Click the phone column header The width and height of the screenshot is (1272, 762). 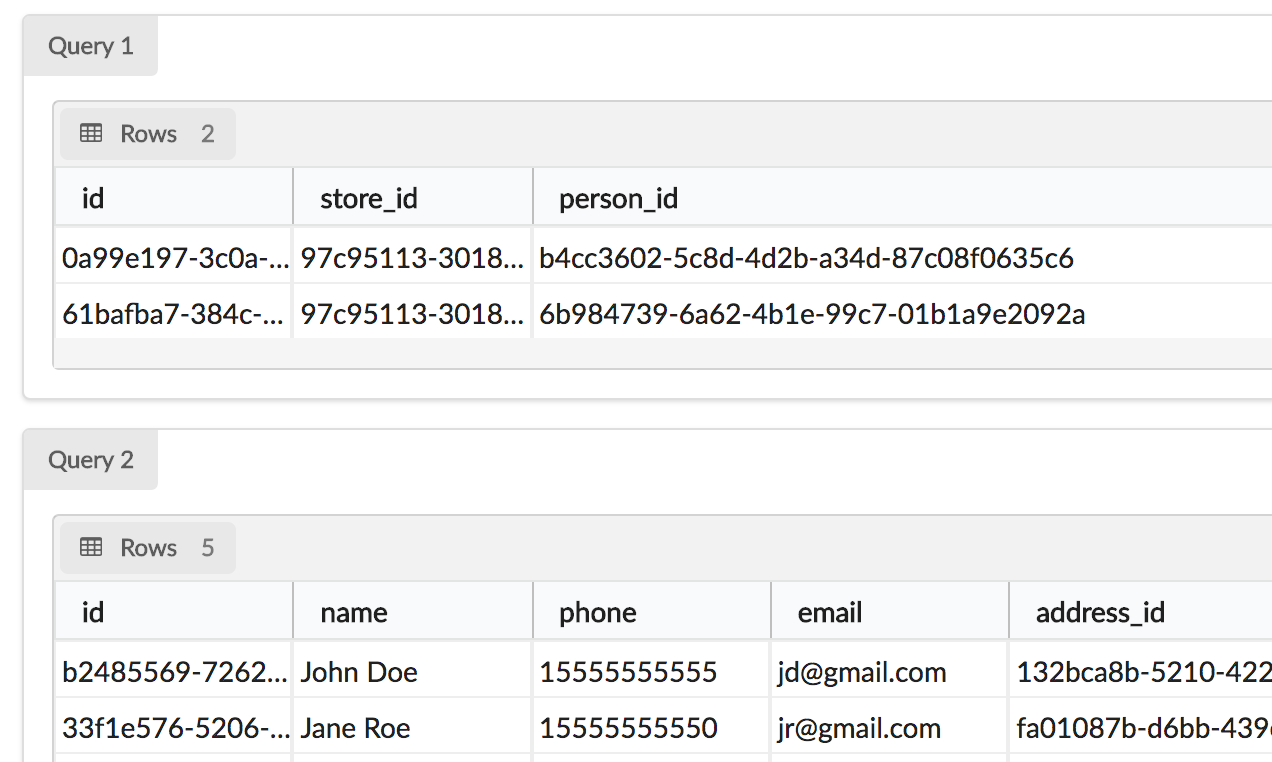click(x=652, y=611)
